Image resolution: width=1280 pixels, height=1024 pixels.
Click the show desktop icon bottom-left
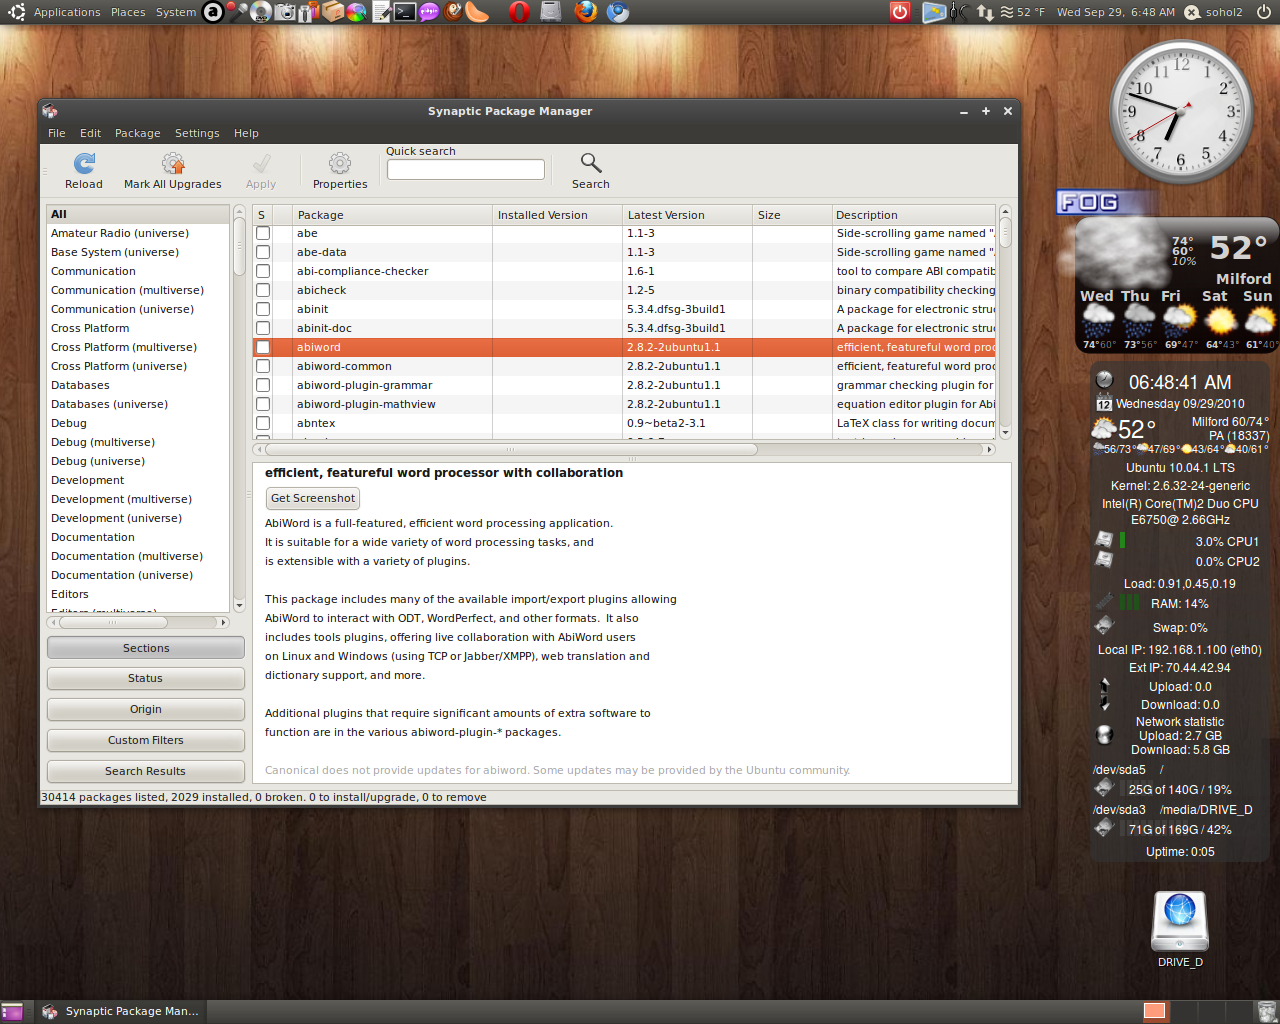(x=12, y=1011)
